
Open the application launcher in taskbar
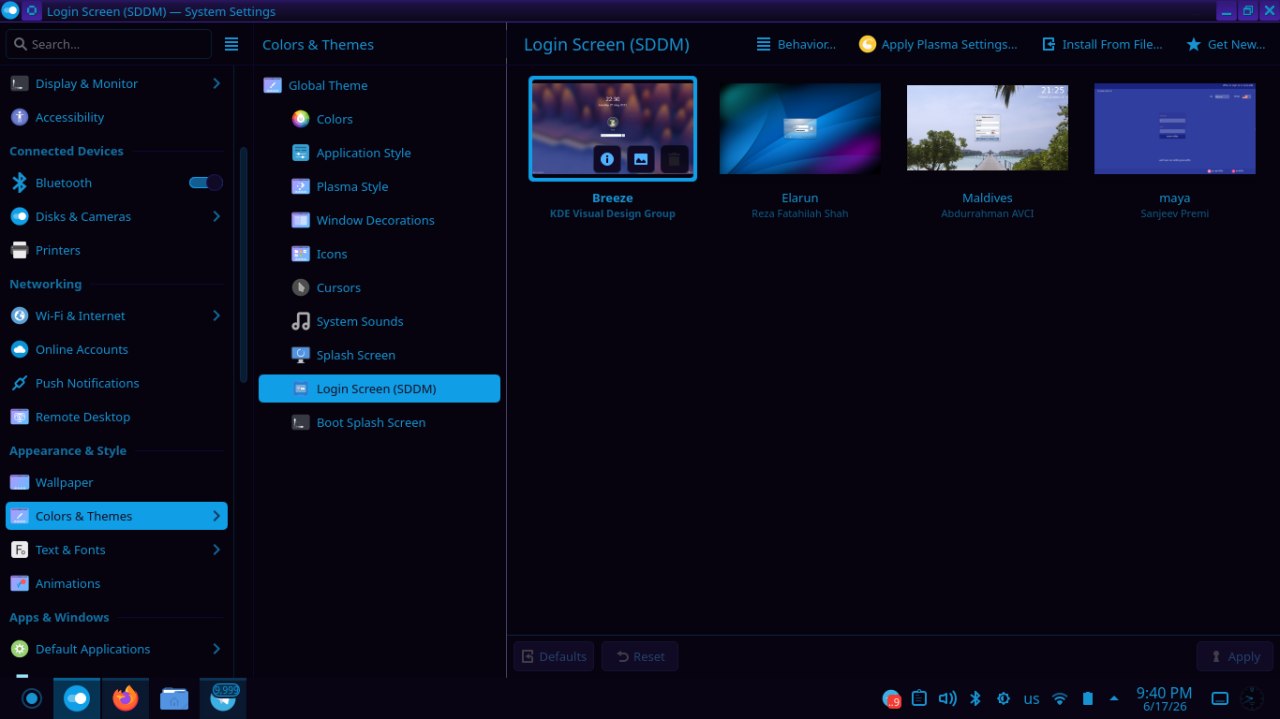(32, 698)
